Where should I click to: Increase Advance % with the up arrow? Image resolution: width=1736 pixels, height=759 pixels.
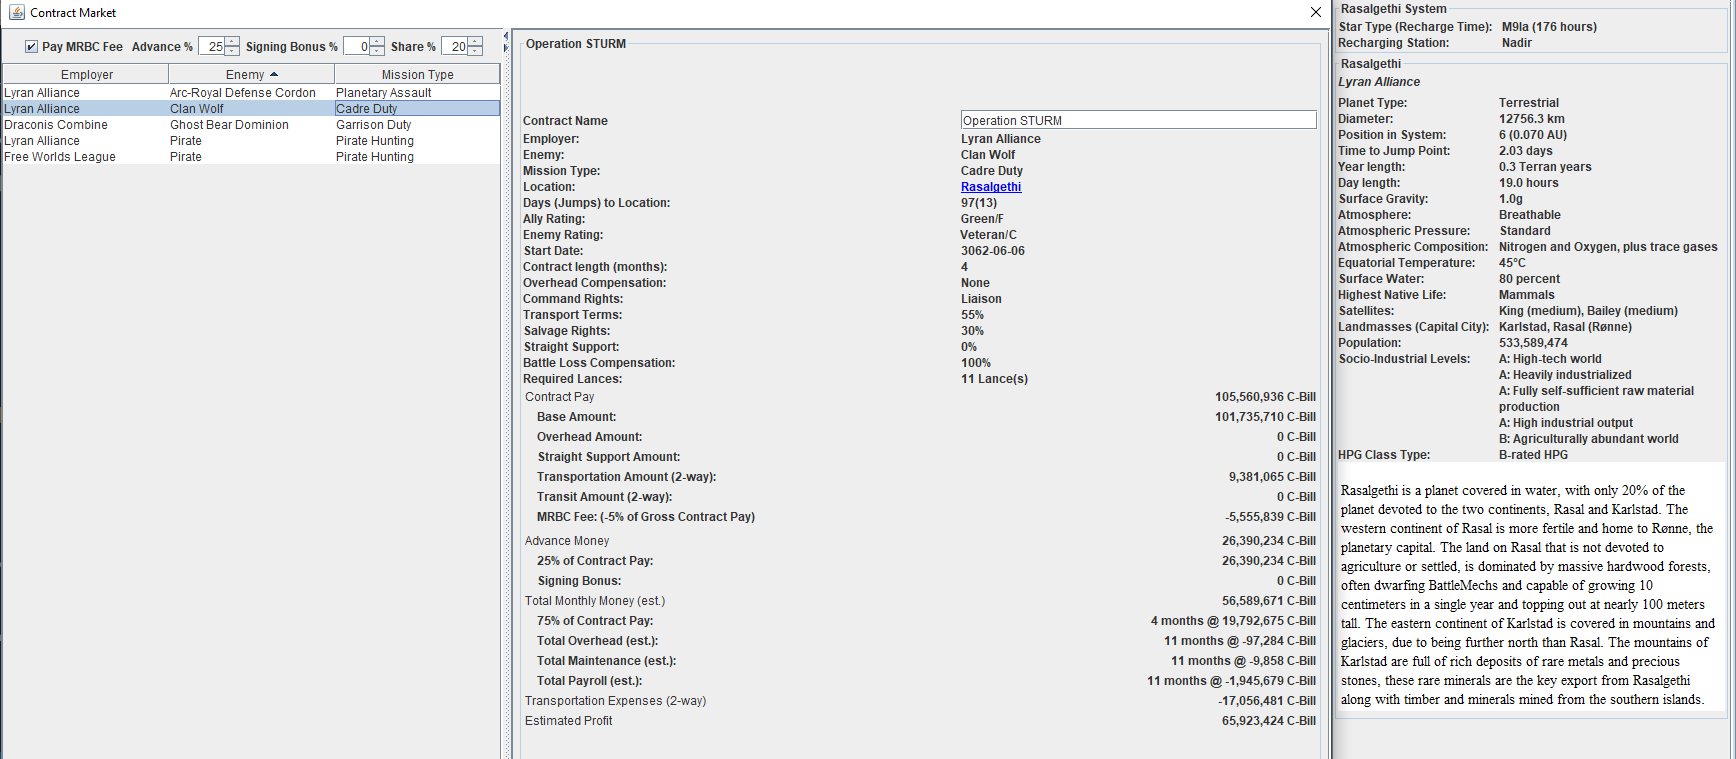(x=232, y=41)
